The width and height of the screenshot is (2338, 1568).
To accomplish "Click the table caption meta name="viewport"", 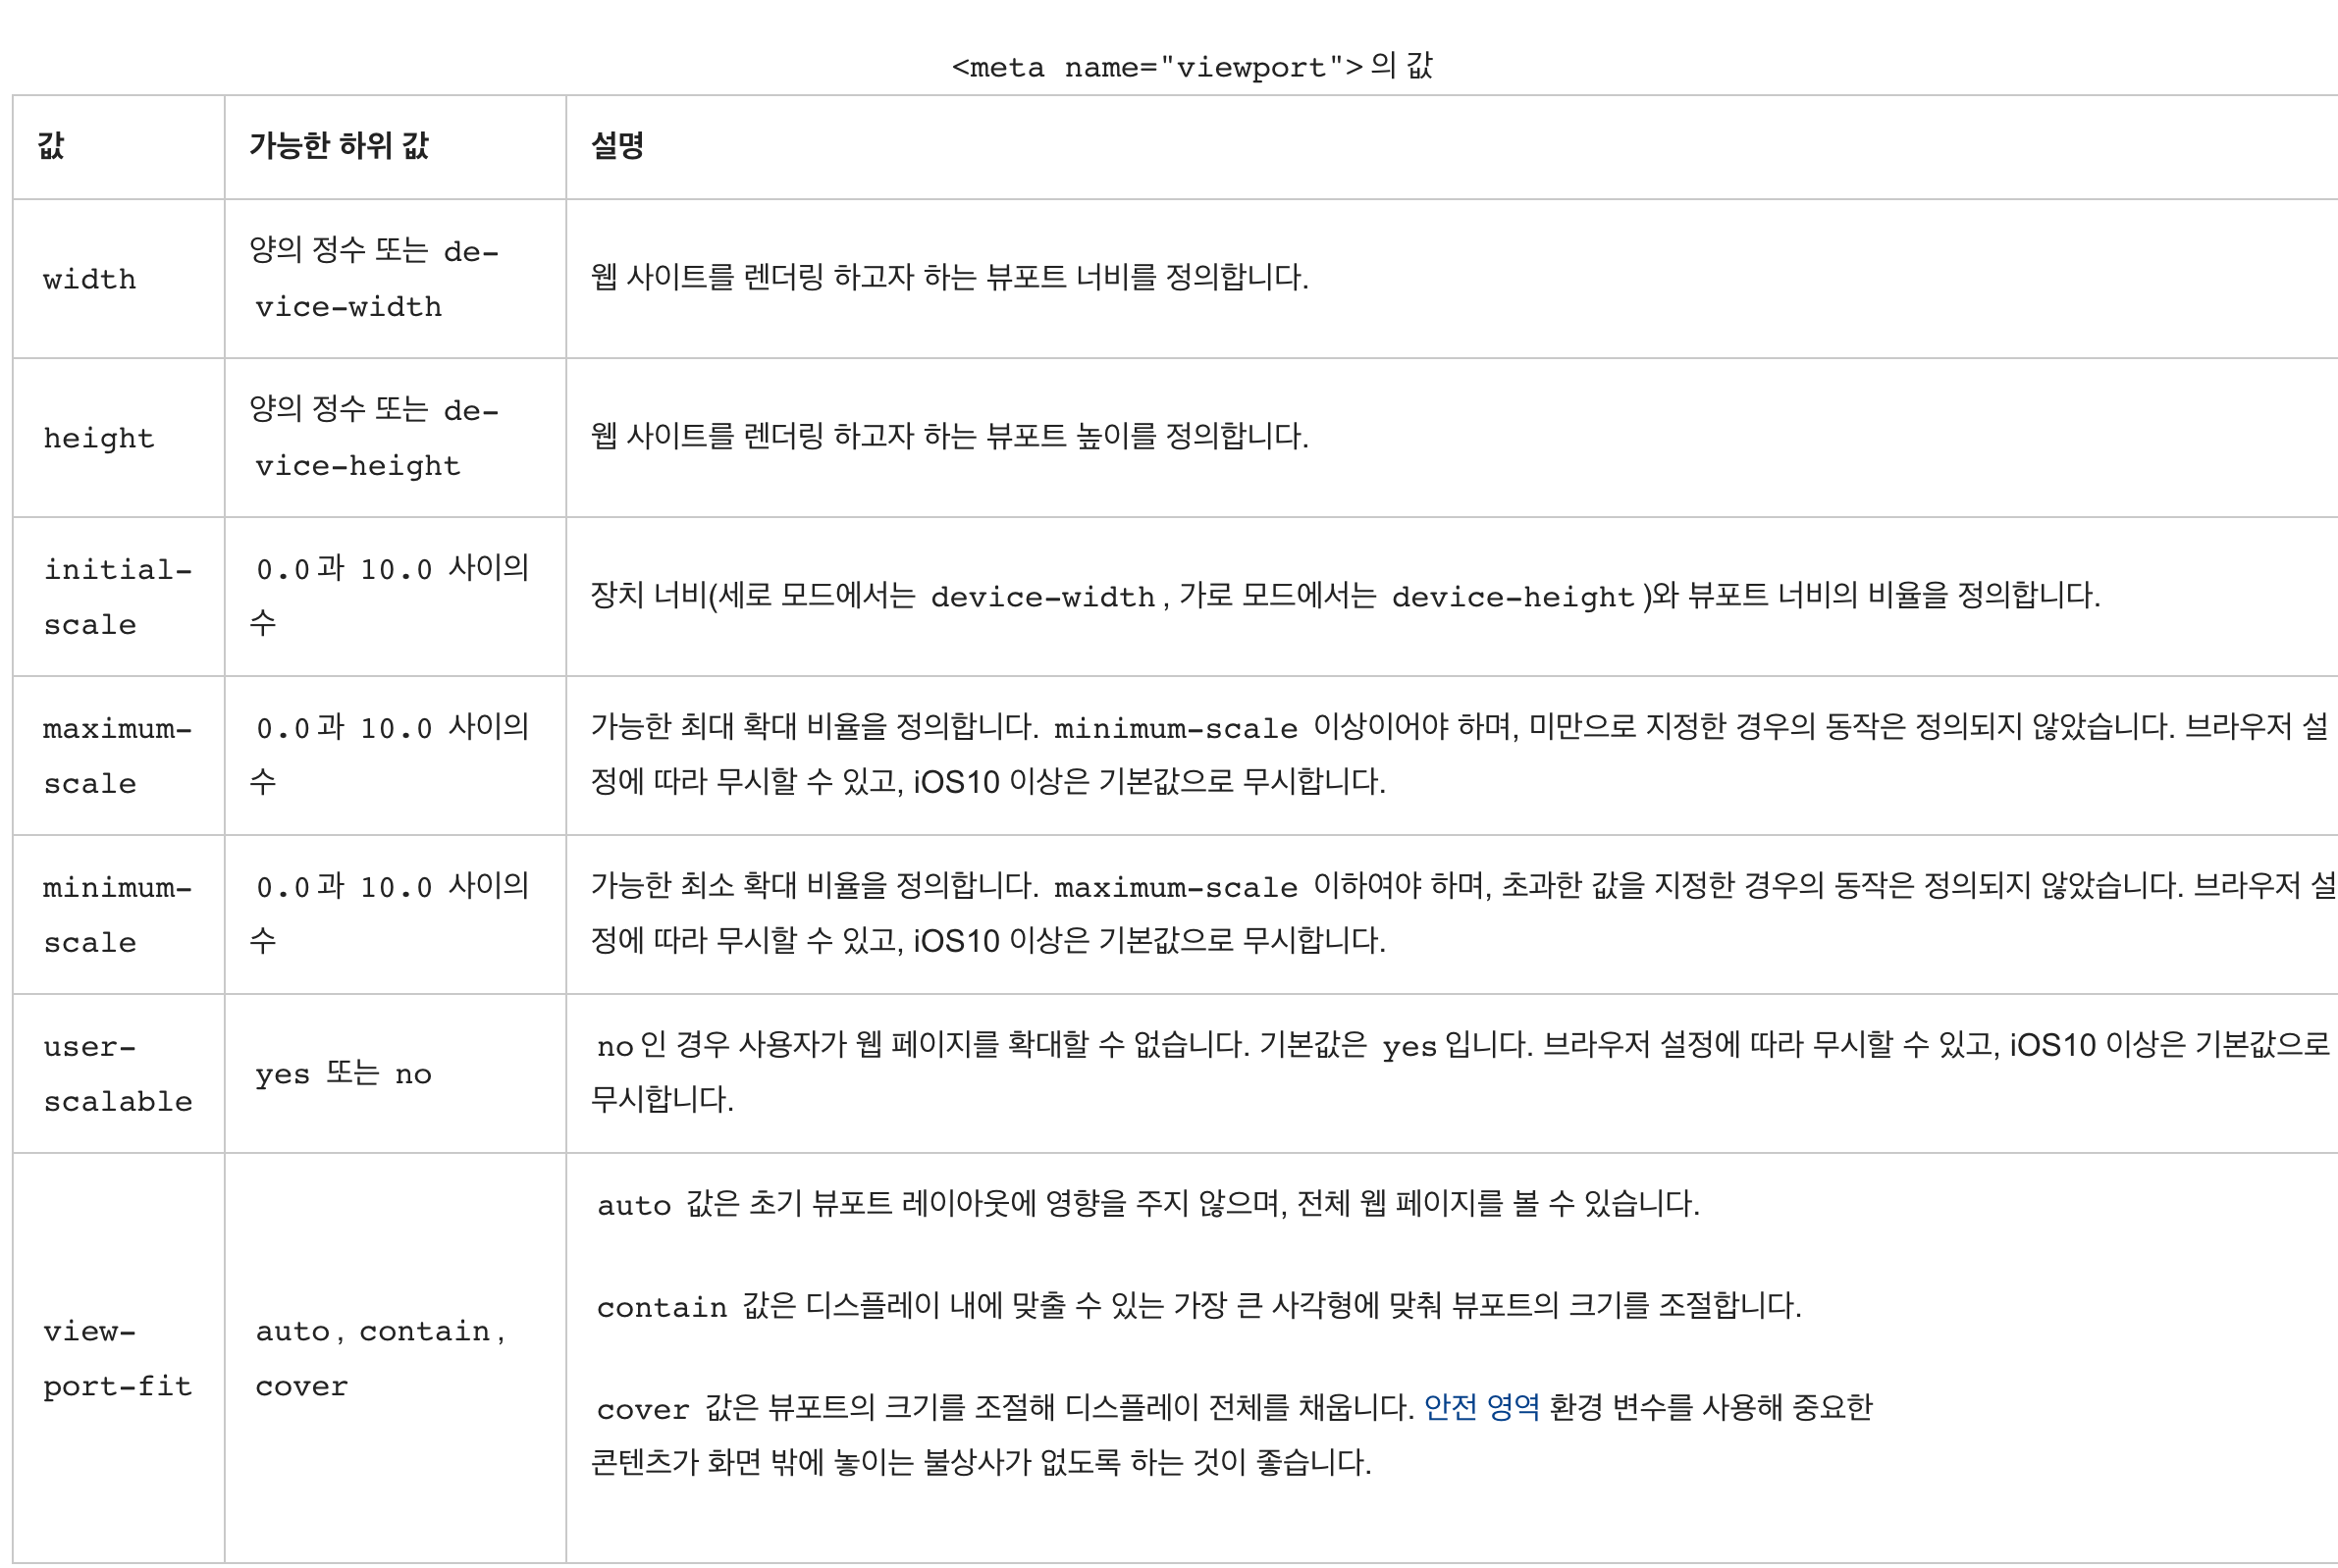I will click(1192, 66).
